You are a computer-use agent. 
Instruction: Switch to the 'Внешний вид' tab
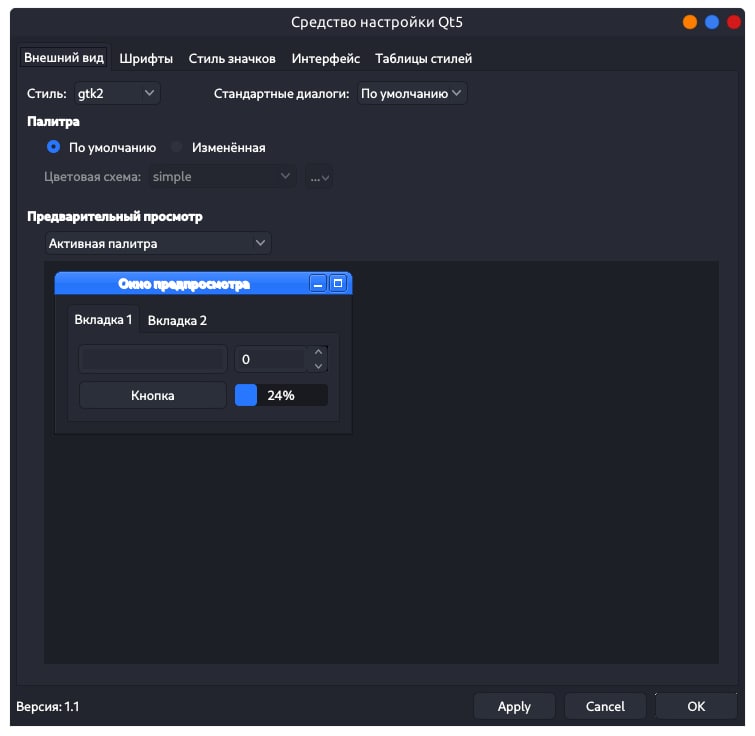click(x=64, y=58)
